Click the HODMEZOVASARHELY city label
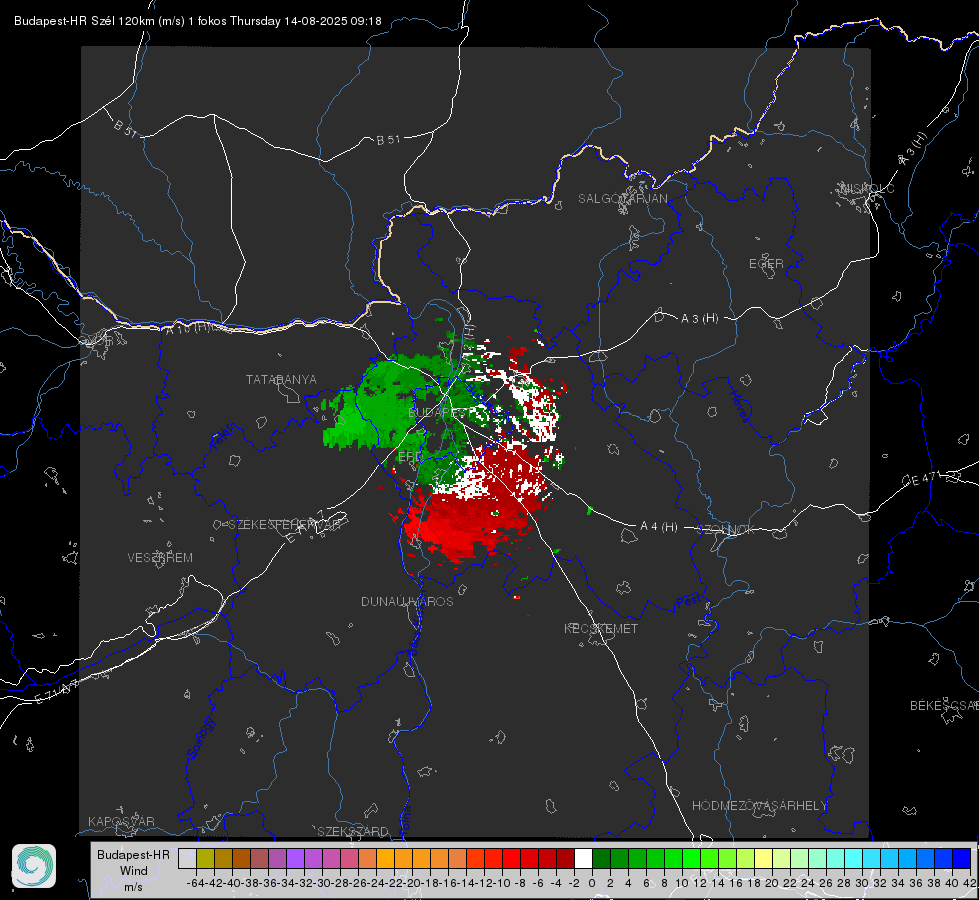979x900 pixels. coord(759,806)
